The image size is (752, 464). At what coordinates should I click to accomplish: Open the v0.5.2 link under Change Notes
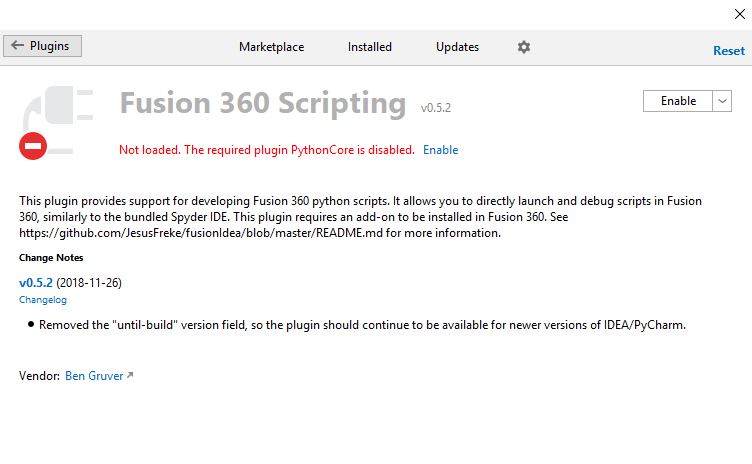(36, 283)
